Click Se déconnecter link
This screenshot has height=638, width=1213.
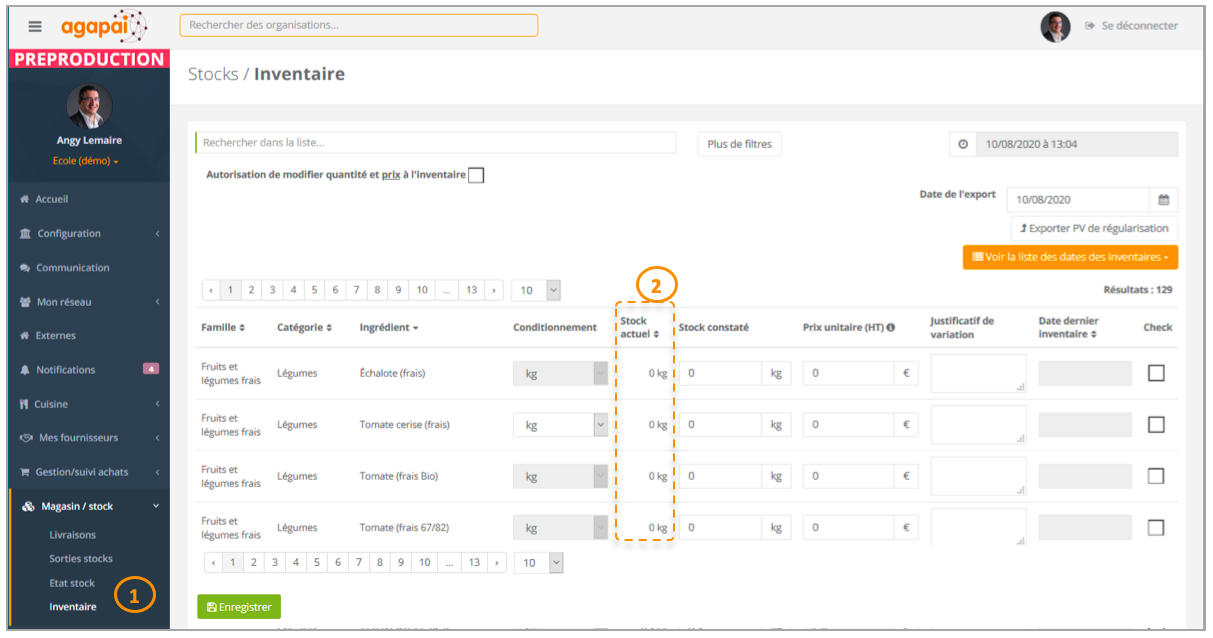tap(1131, 26)
